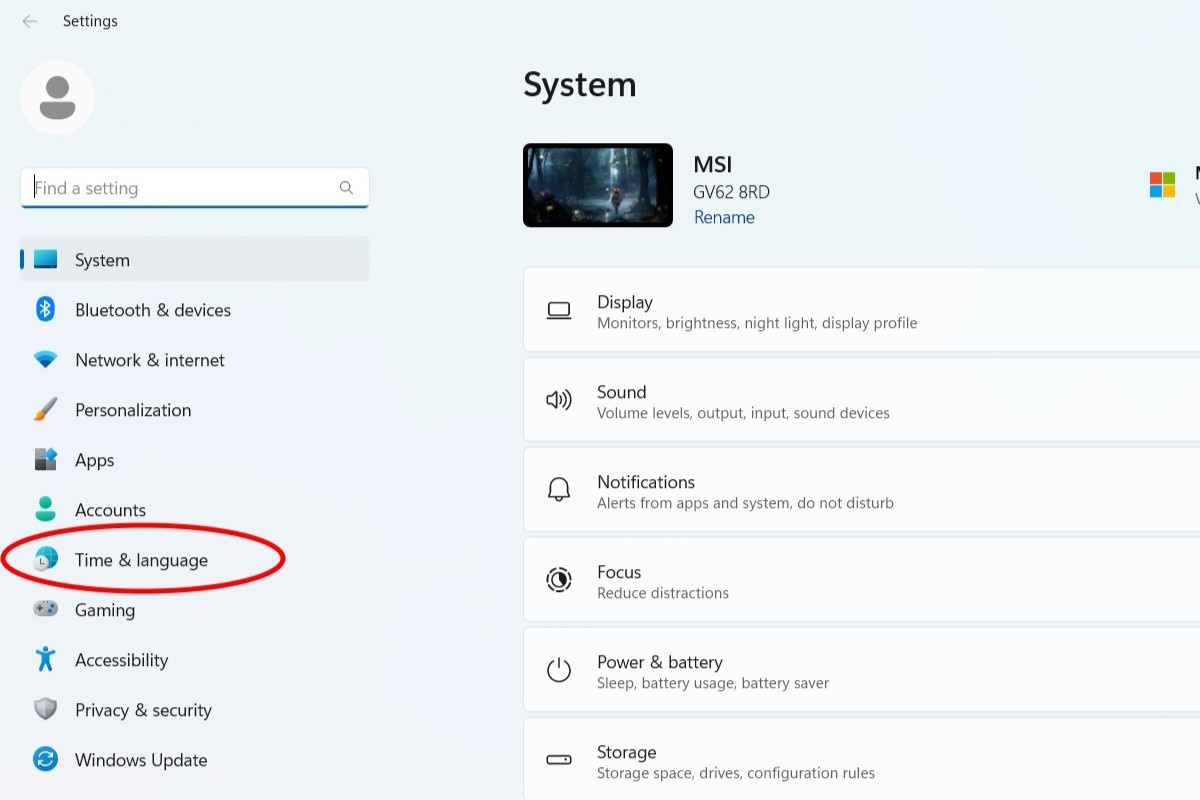Click the Rename link under MSI
1200x800 pixels.
tap(724, 217)
